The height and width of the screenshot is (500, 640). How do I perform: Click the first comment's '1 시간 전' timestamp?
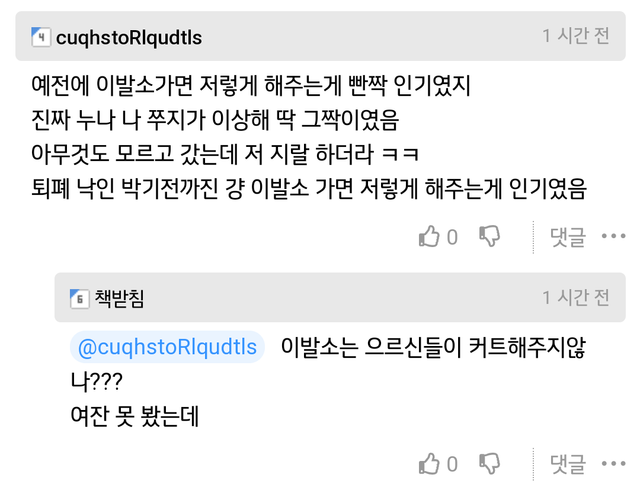pyautogui.click(x=575, y=37)
